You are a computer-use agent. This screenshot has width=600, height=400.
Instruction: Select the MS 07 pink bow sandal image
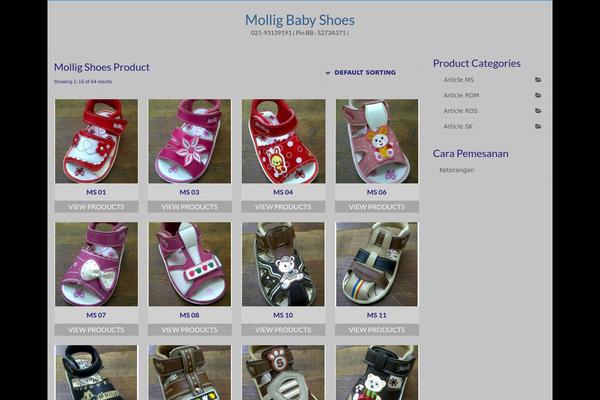click(x=96, y=264)
